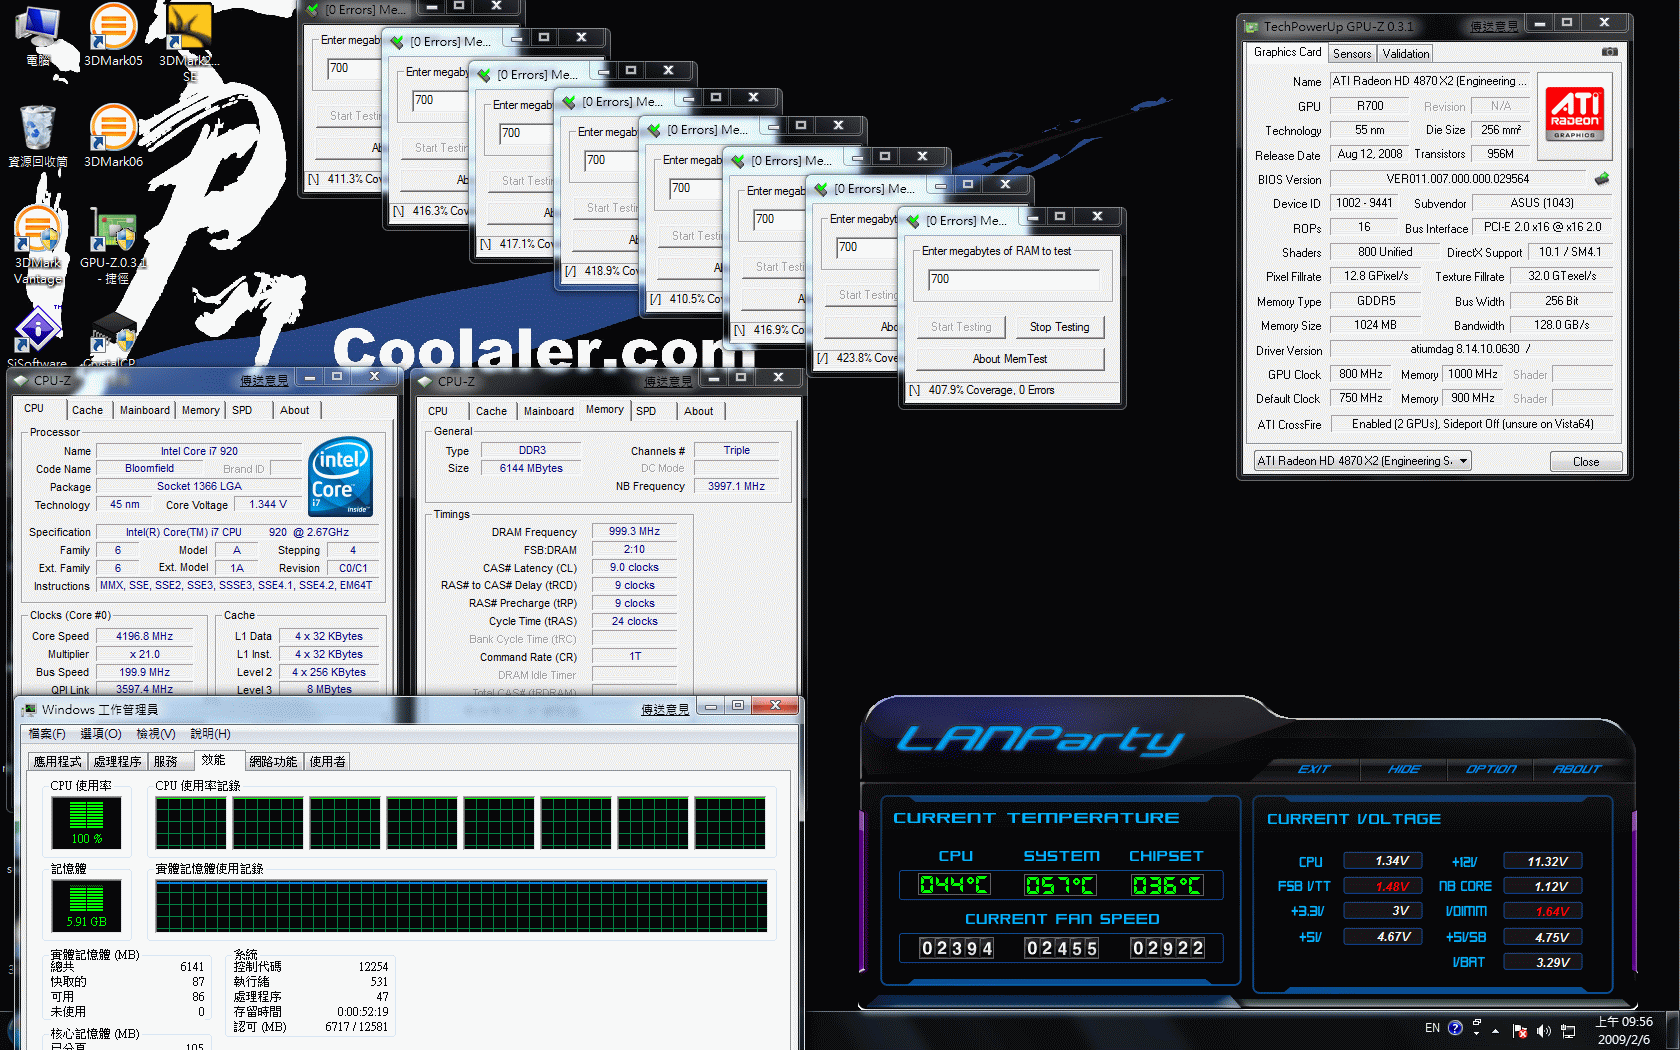Click Close button in GPU-Z
The height and width of the screenshot is (1050, 1680).
1585,462
